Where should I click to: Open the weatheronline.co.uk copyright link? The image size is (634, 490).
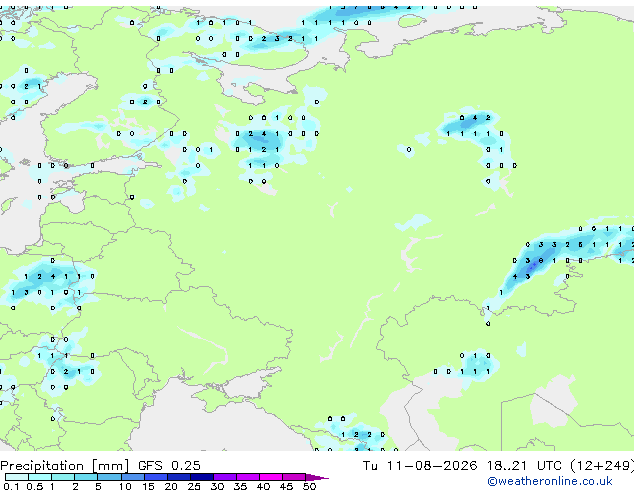tap(550, 481)
